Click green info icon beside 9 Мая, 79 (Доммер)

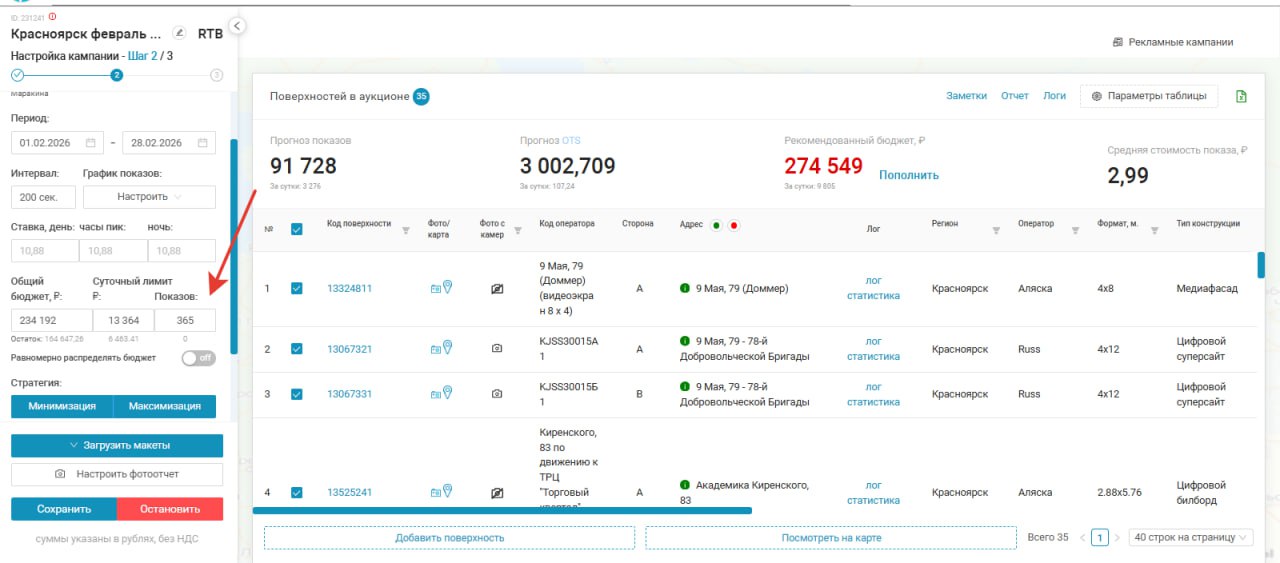(x=685, y=288)
